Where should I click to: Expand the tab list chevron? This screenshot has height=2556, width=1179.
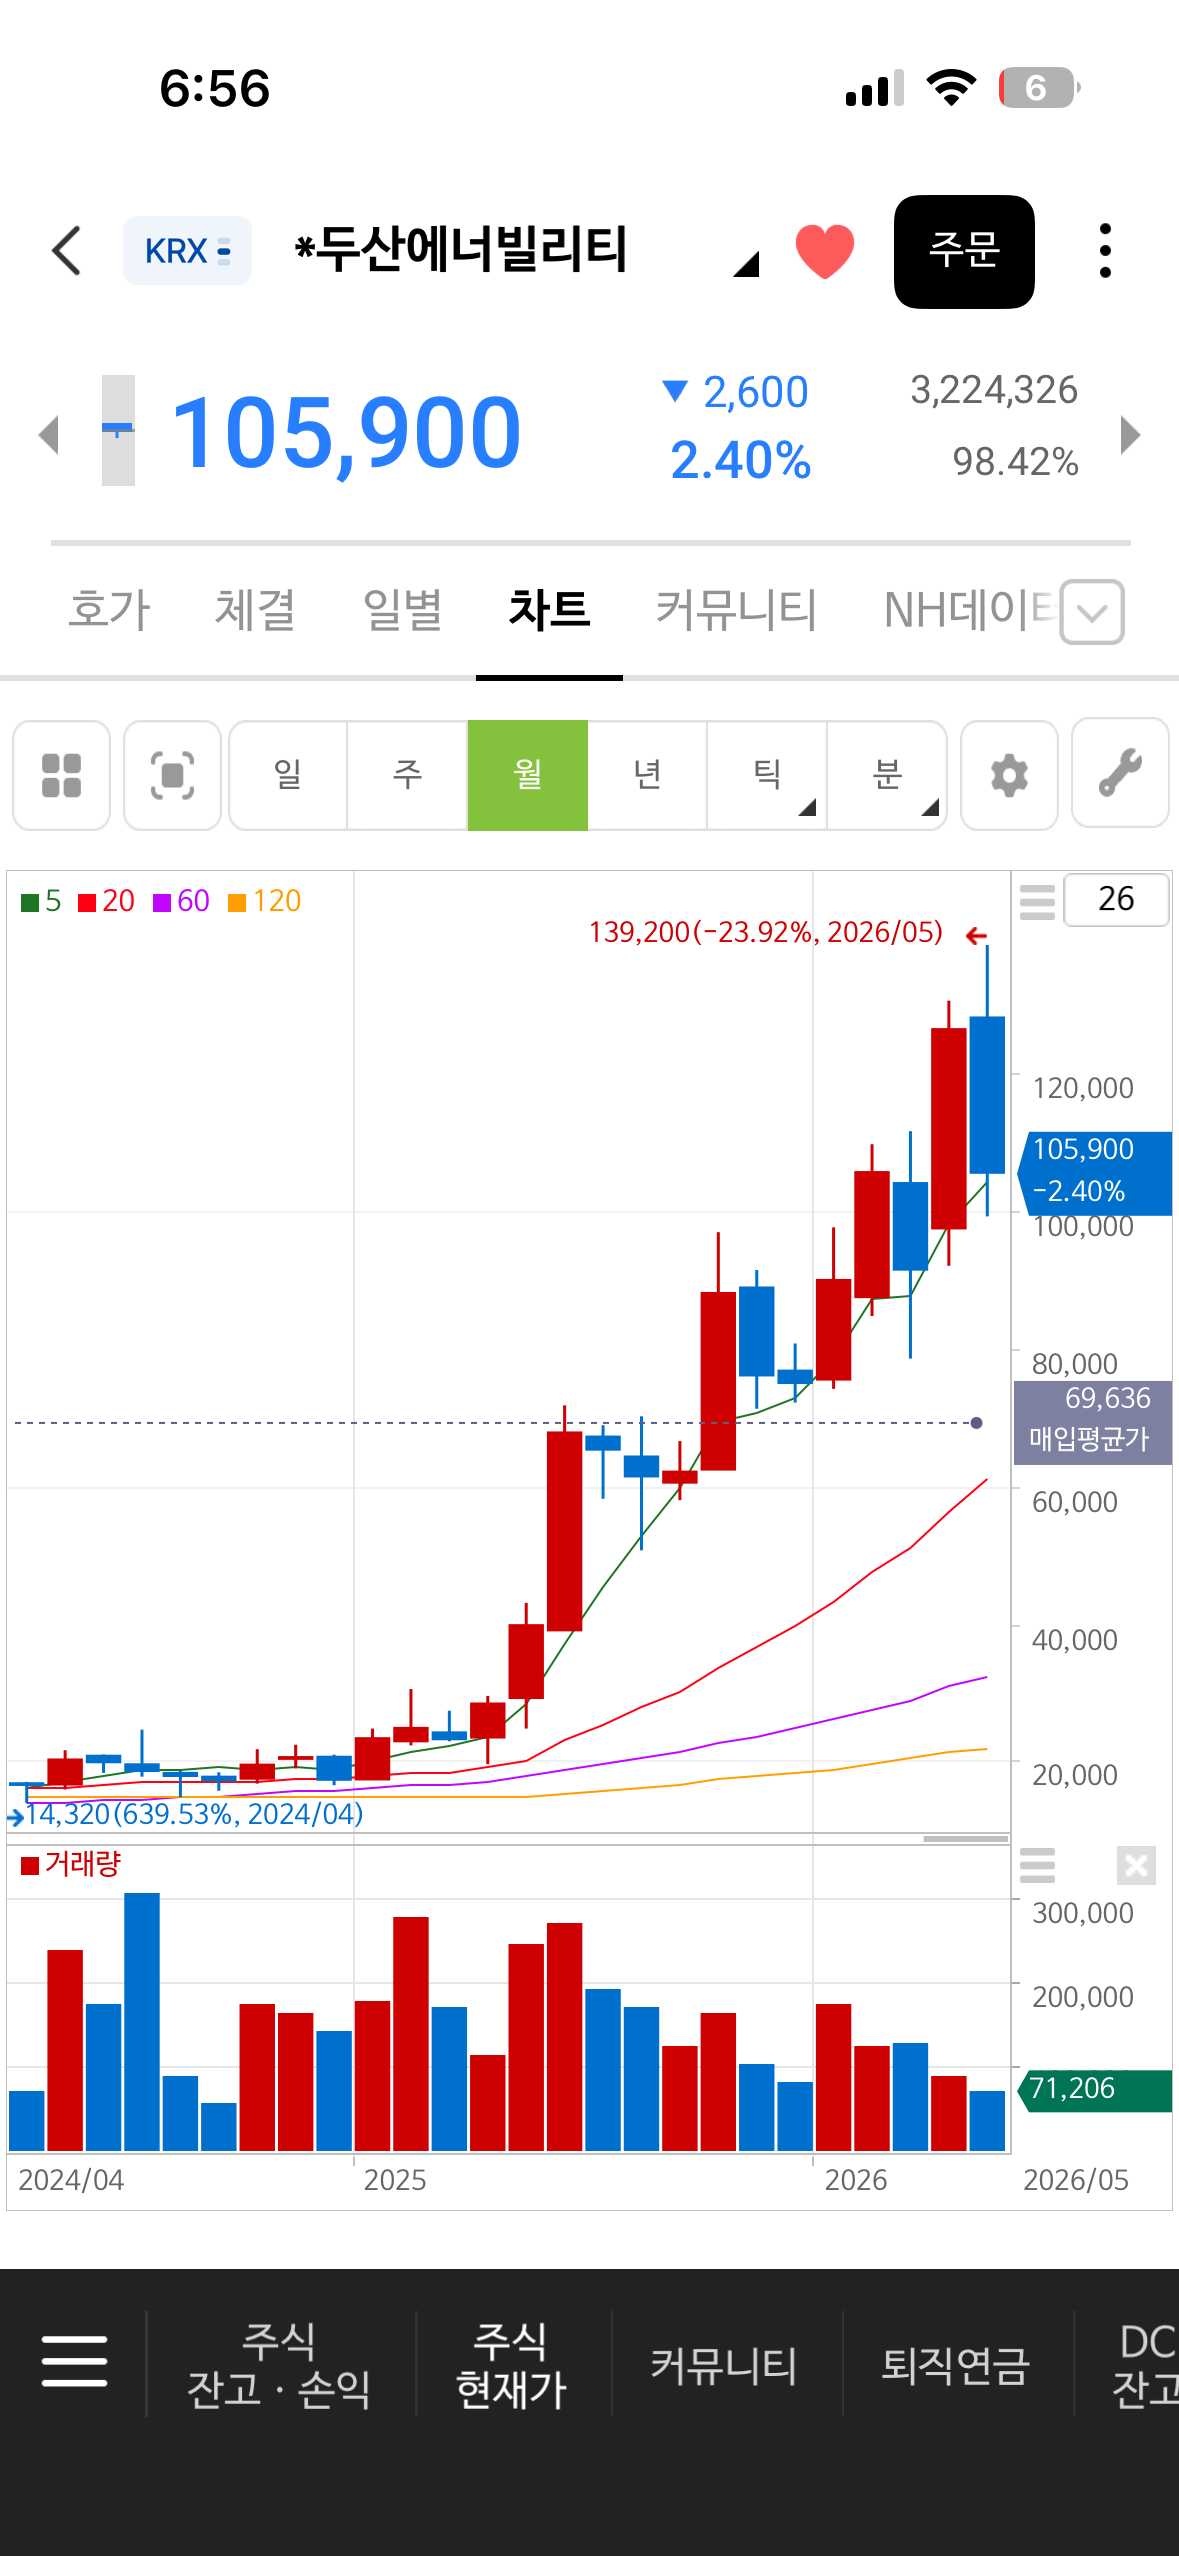[x=1092, y=611]
